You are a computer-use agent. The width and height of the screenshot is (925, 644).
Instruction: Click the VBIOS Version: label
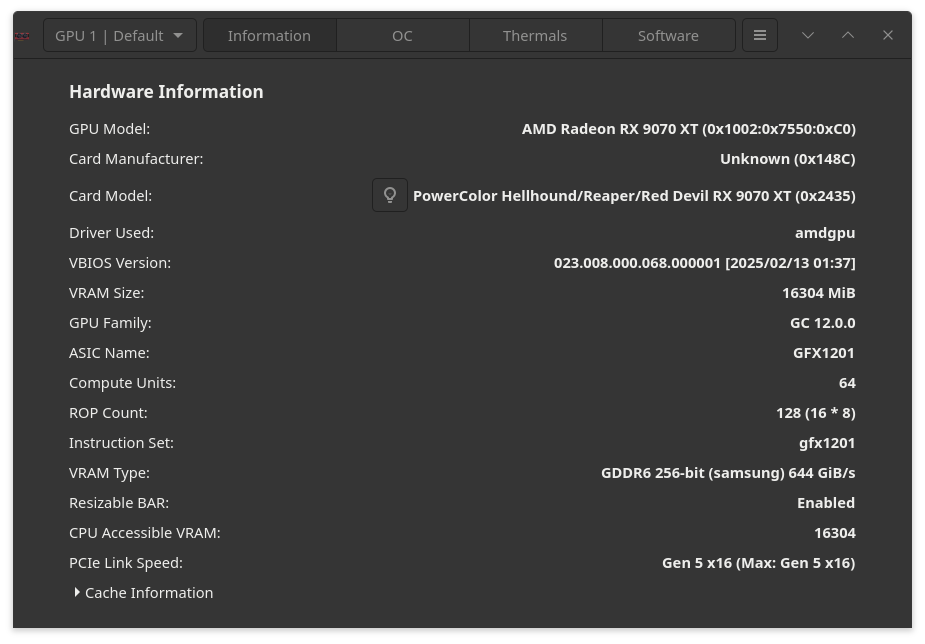coord(120,263)
